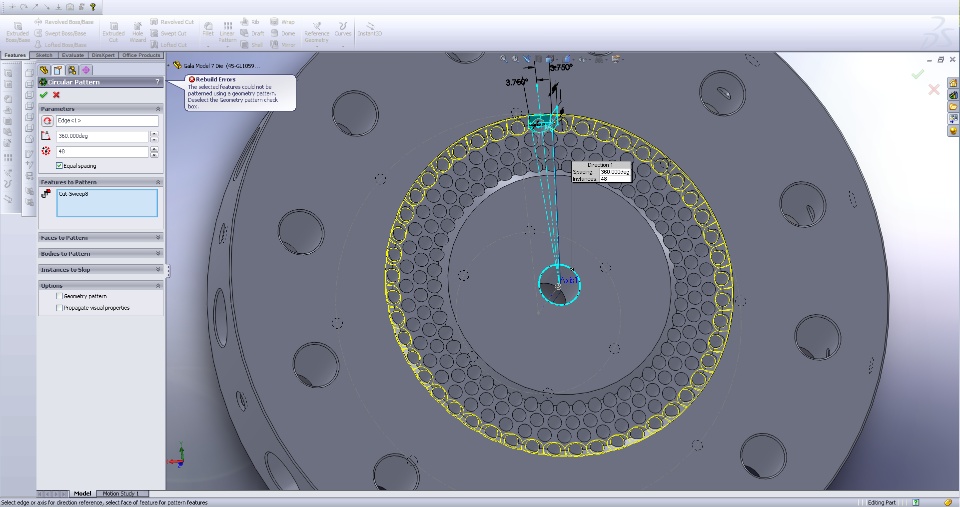The image size is (960, 507).
Task: Accept the Circular Pattern with green checkmark
Action: point(43,95)
